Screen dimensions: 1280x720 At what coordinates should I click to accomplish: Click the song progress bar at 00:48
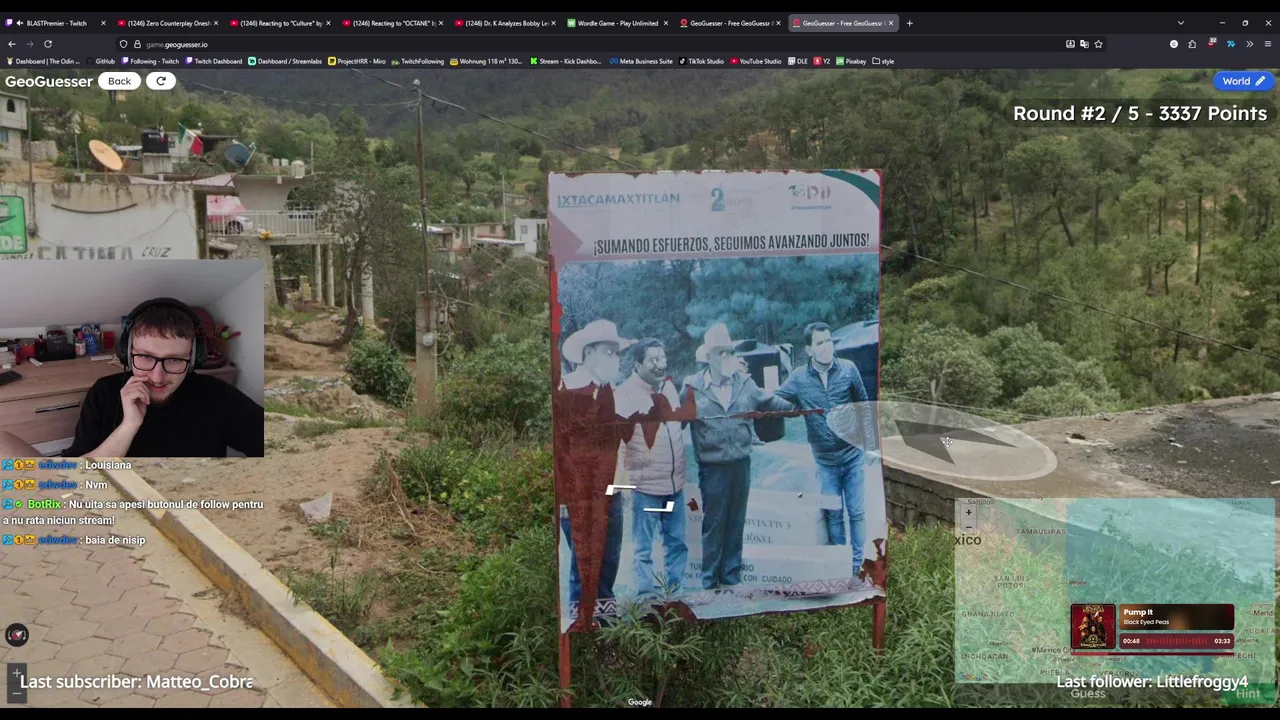click(1176, 641)
